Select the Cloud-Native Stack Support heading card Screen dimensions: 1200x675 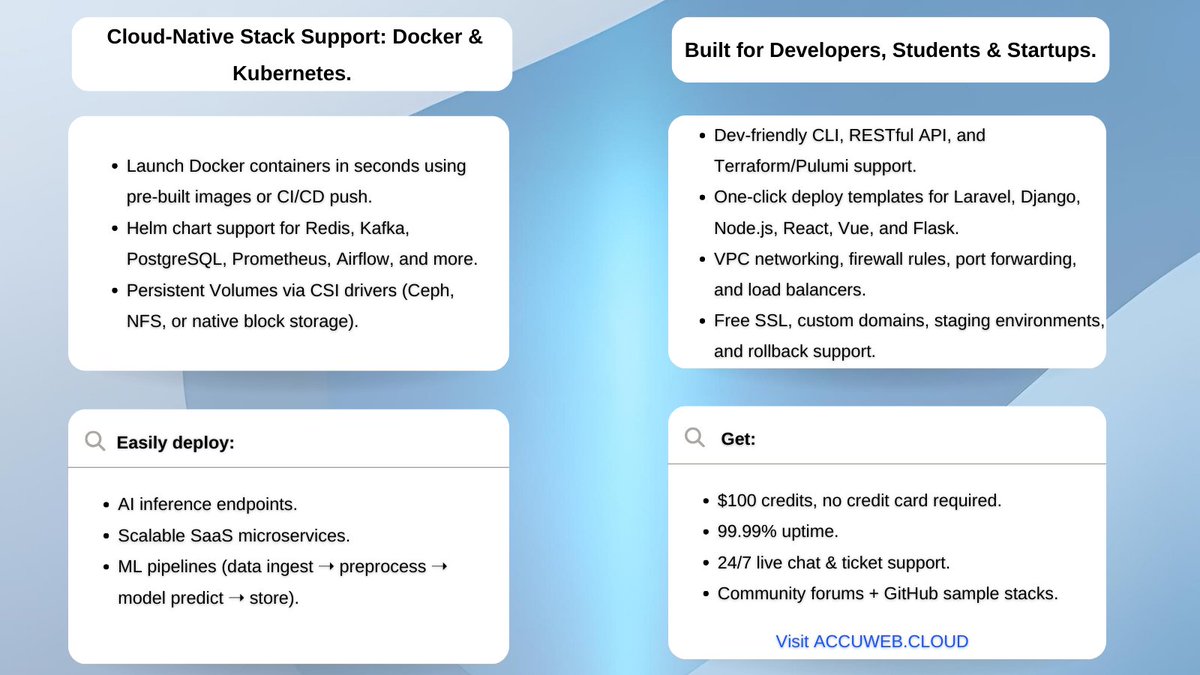click(292, 54)
